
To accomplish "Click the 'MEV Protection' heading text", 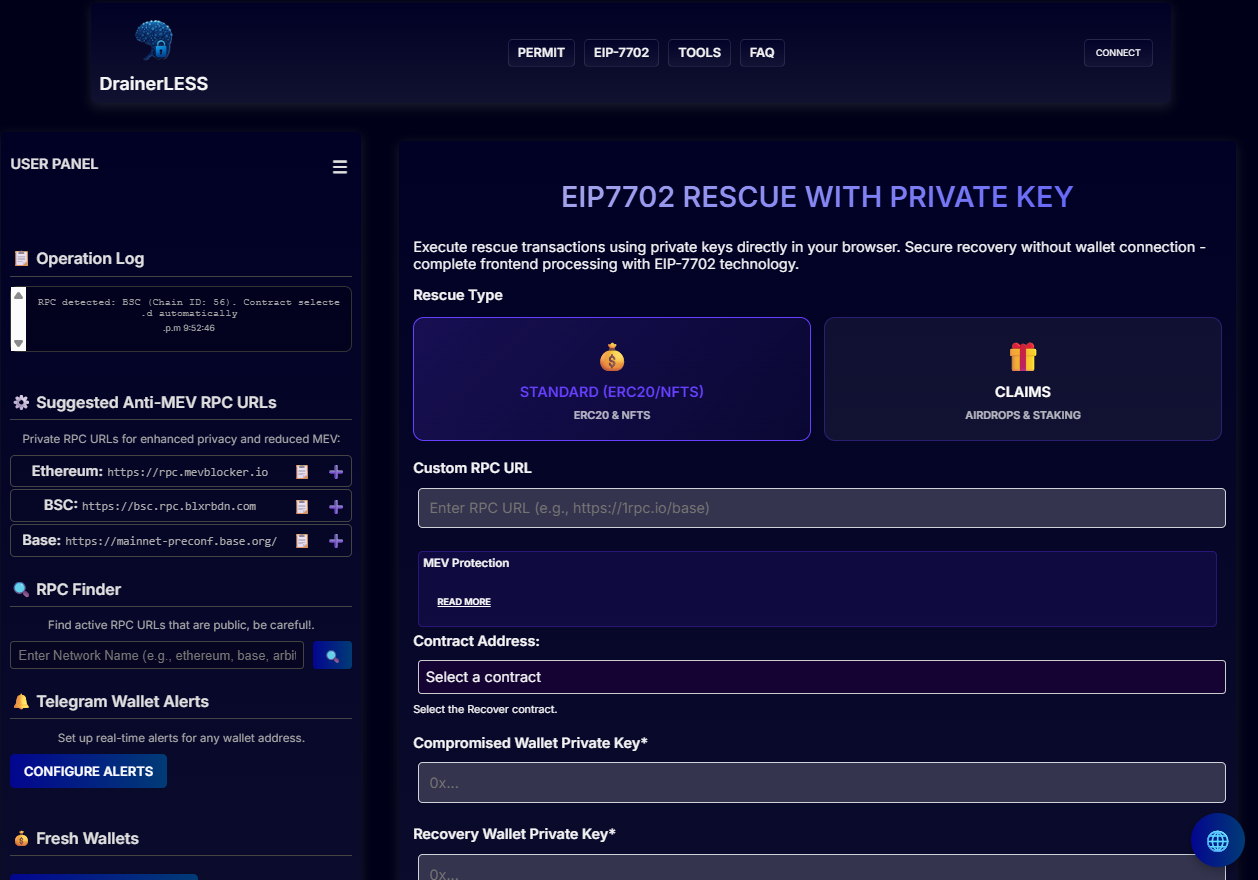I will (x=466, y=563).
